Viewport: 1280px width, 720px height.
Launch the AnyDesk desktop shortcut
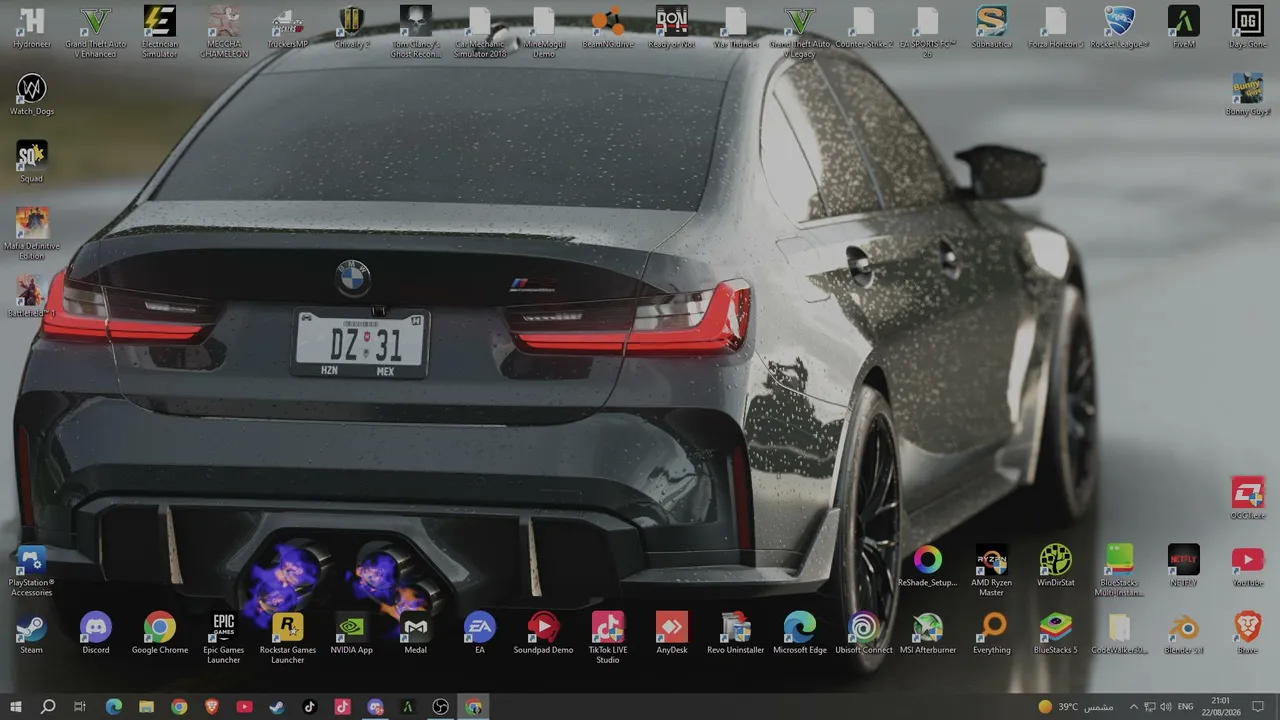(672, 634)
